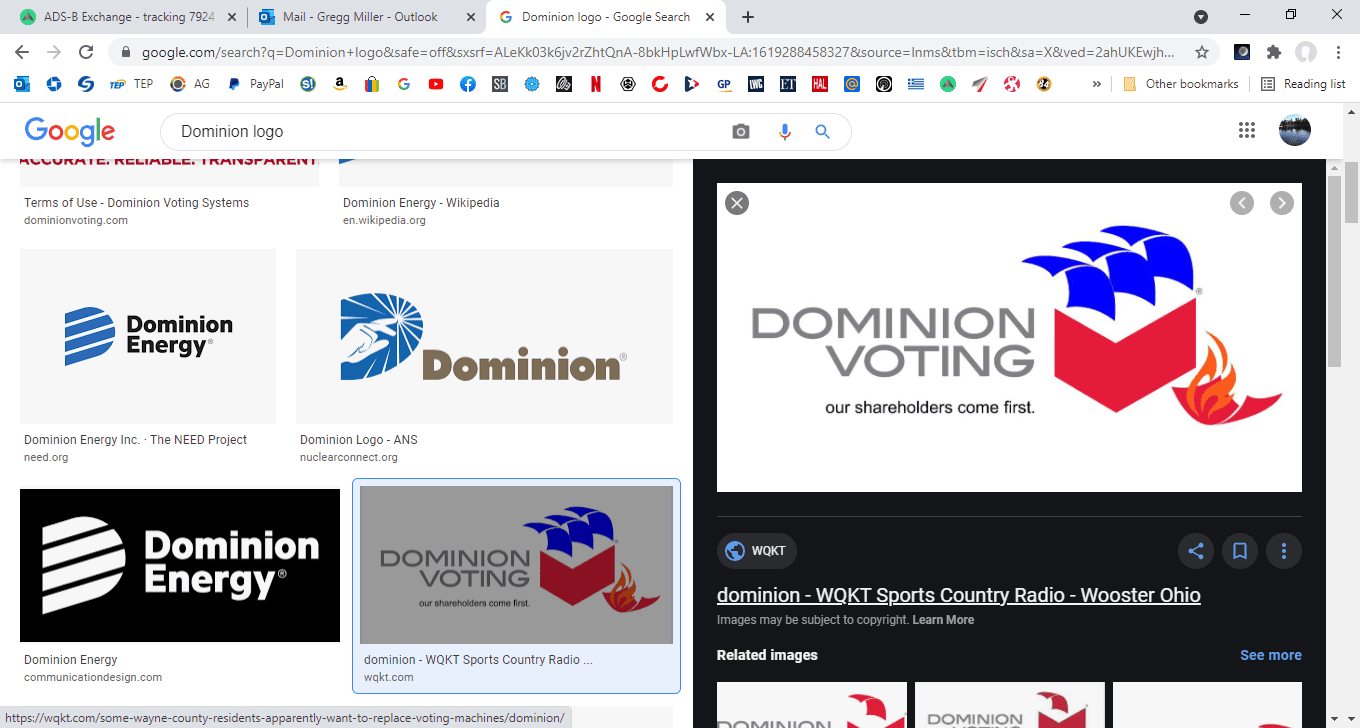Select the black Dominion Energy thumbnail

[x=180, y=565]
